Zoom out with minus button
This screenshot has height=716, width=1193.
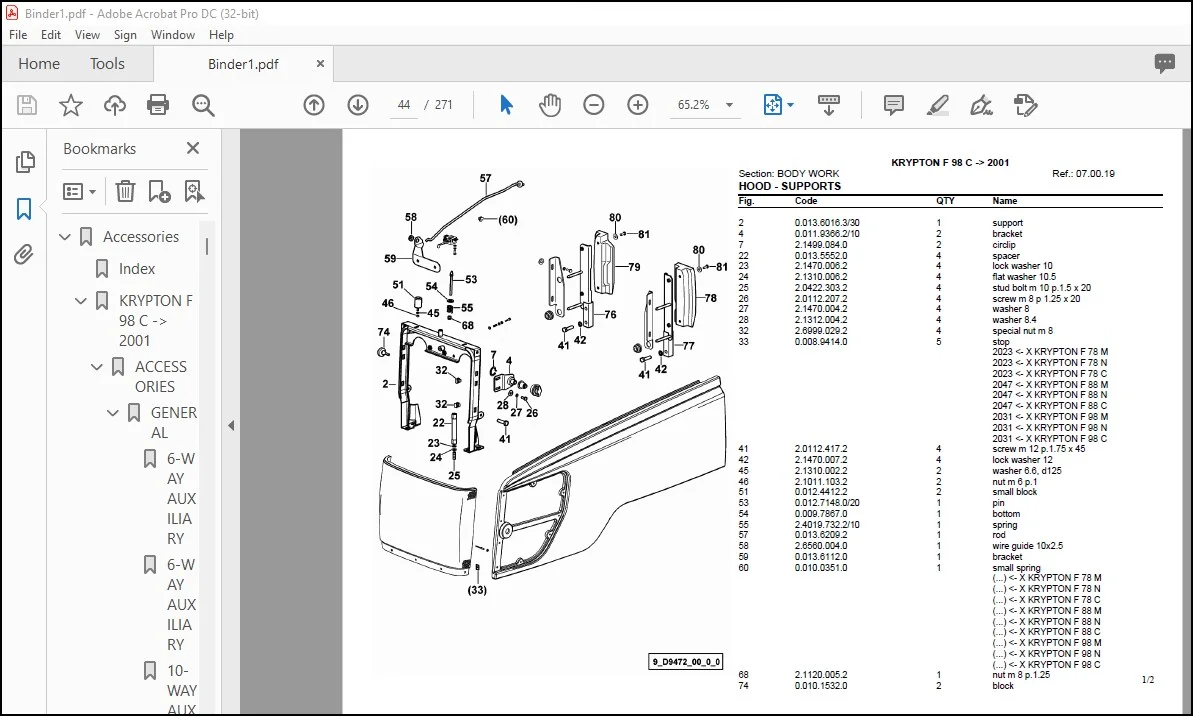coord(593,105)
